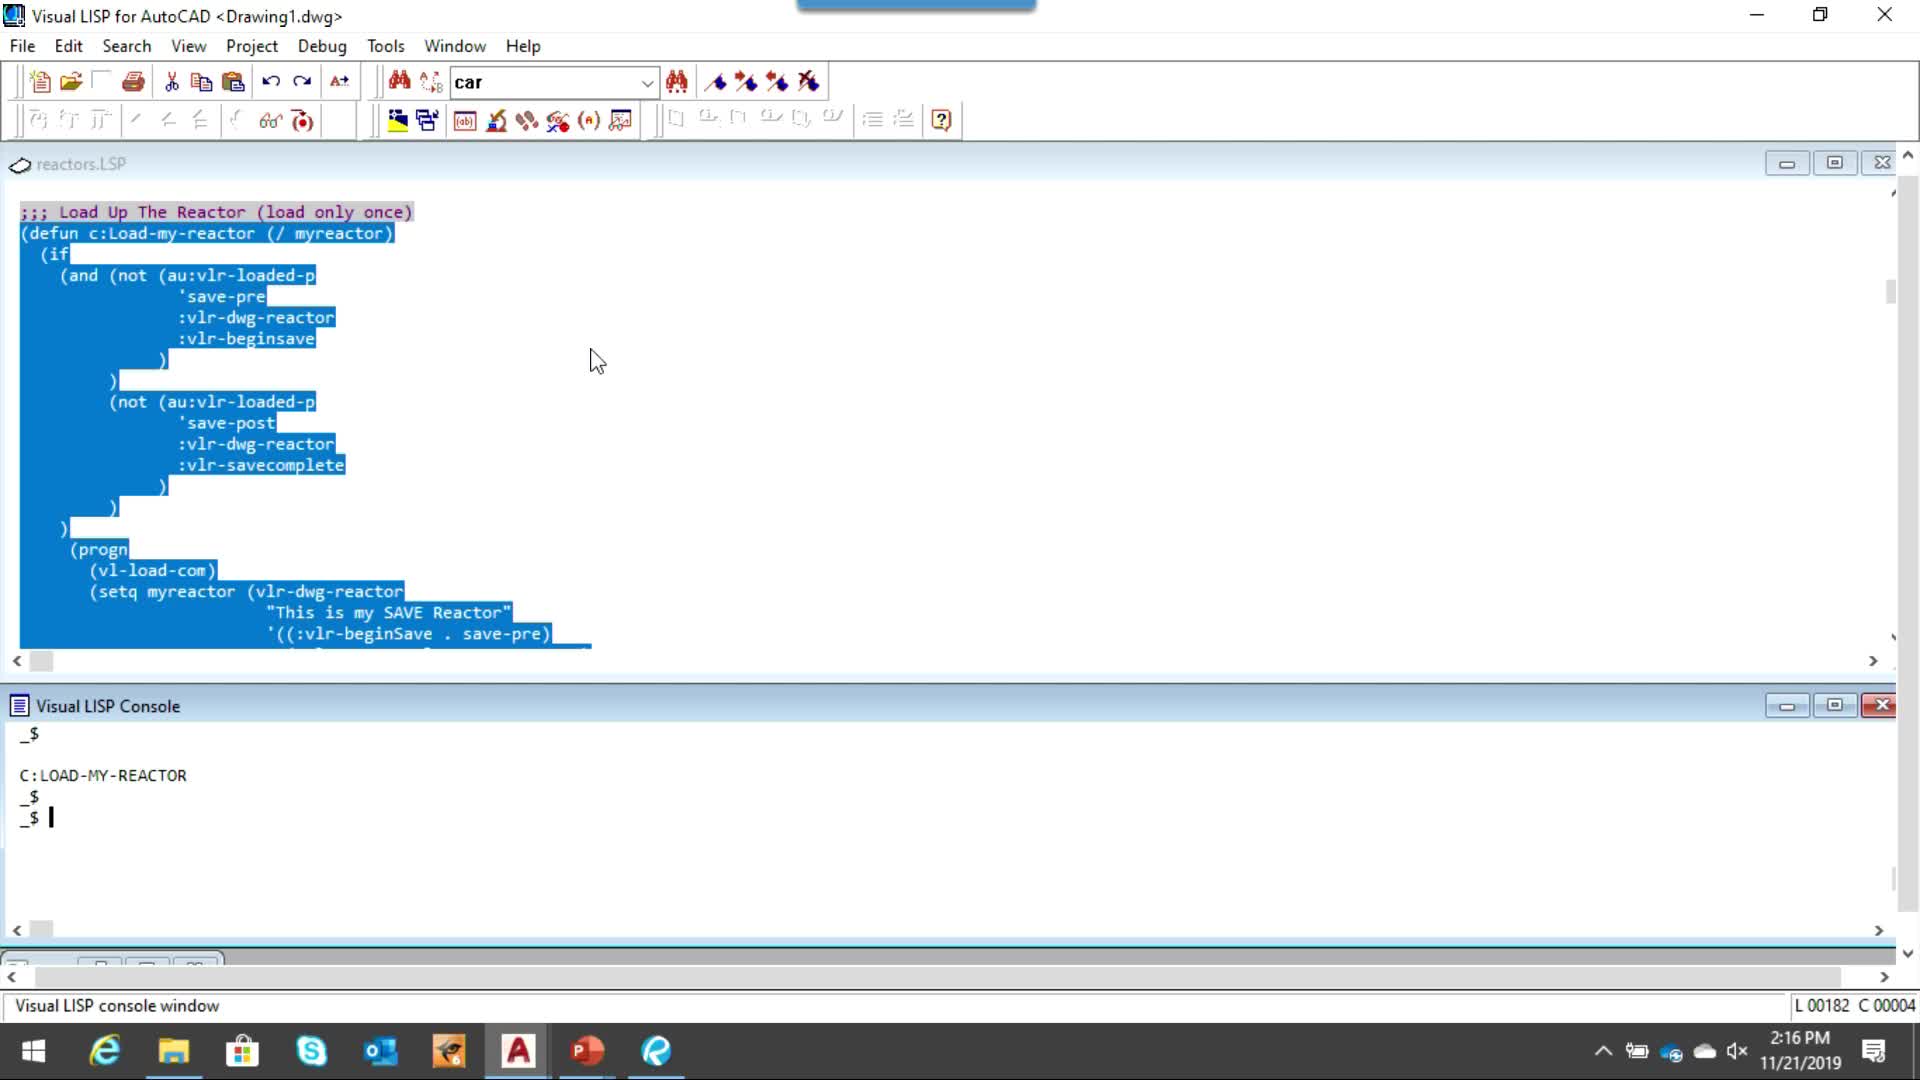The image size is (1920, 1080).
Task: Open the Inspect microscope tool
Action: tap(496, 120)
